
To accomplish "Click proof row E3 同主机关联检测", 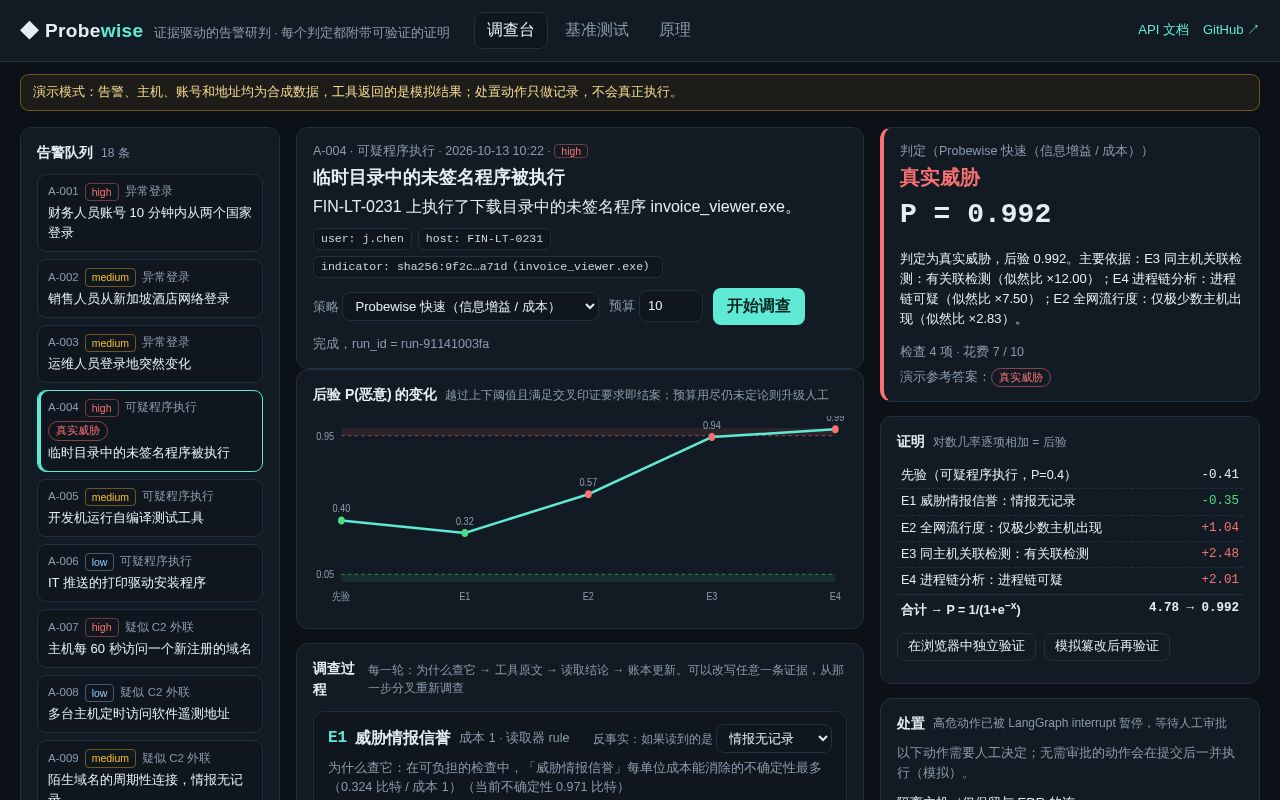I will [1070, 554].
